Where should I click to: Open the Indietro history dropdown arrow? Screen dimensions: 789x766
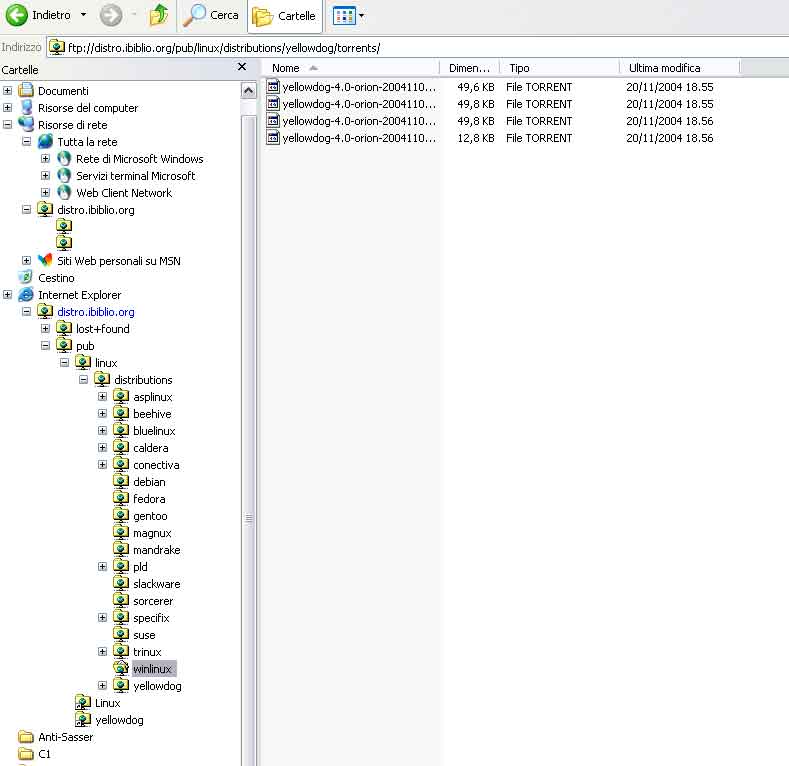point(84,15)
